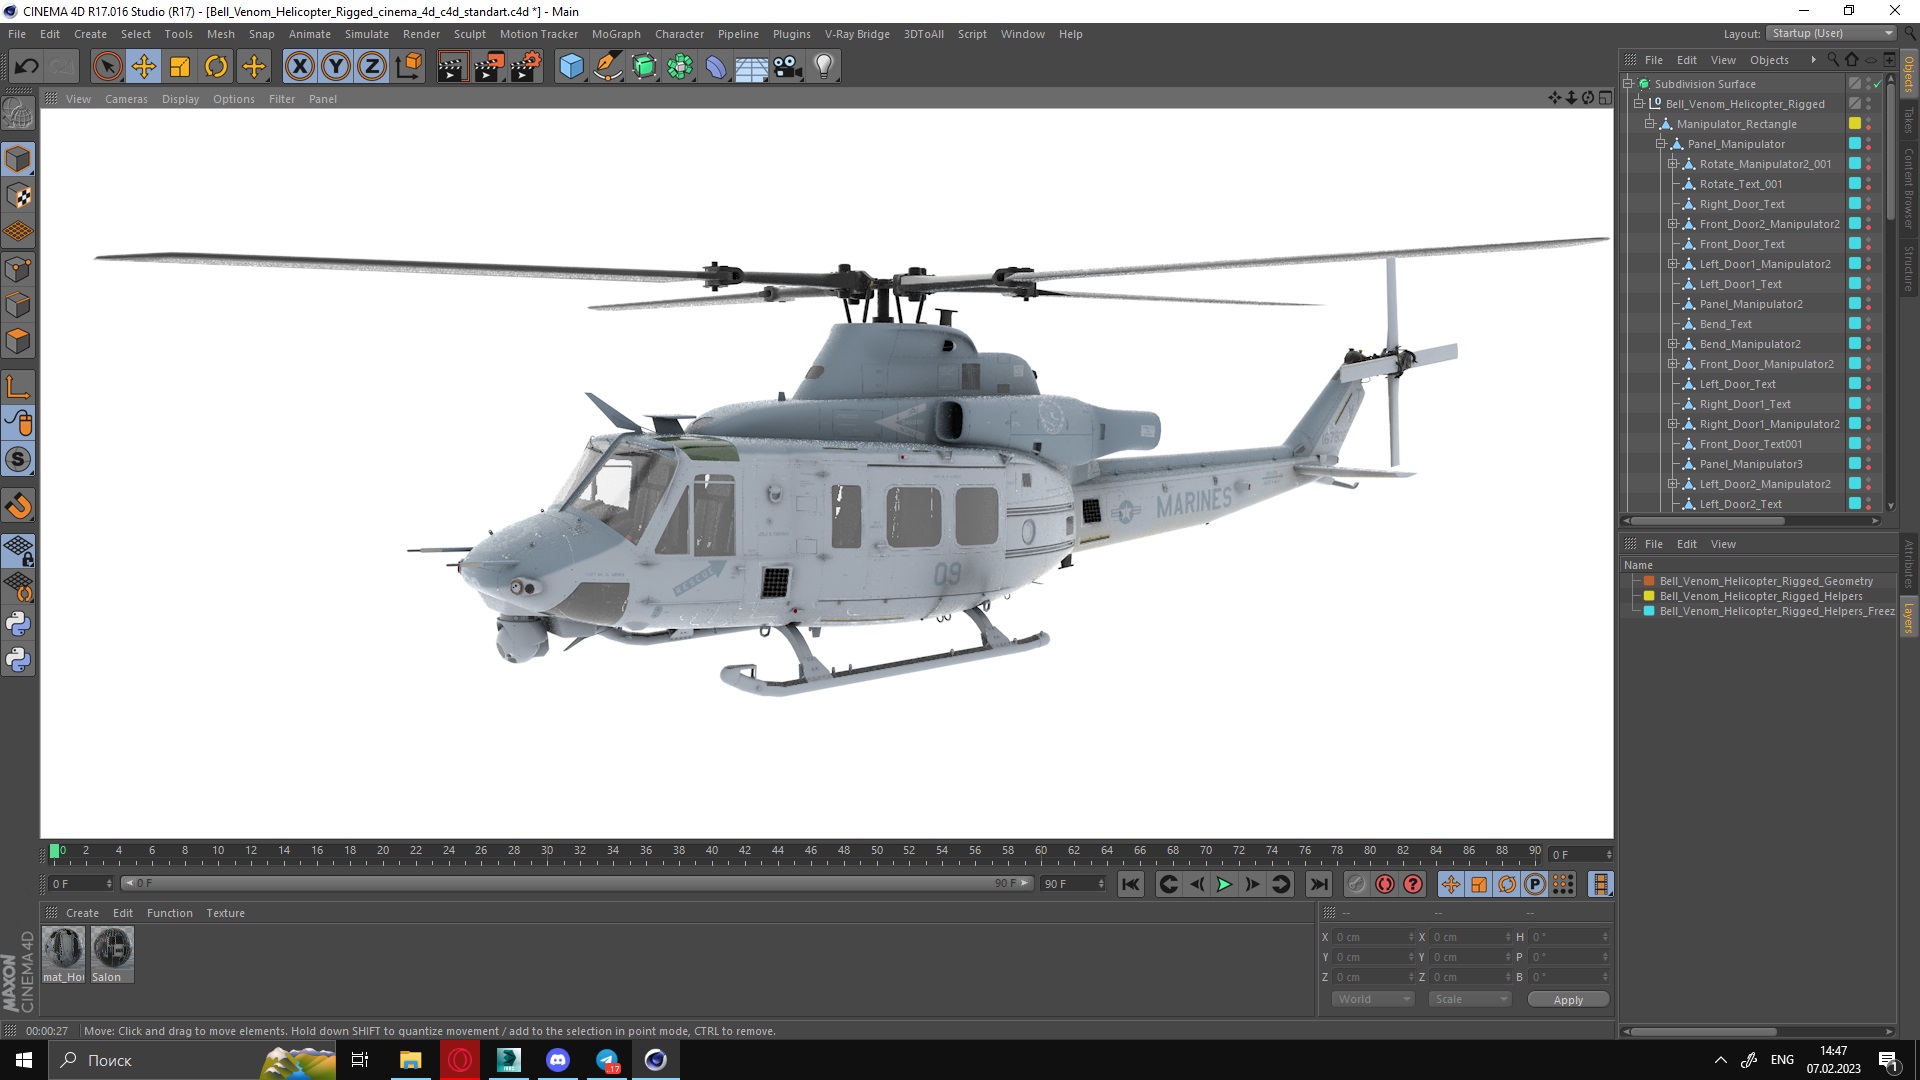Open the MoGraph menu
Image resolution: width=1920 pixels, height=1080 pixels.
click(616, 34)
